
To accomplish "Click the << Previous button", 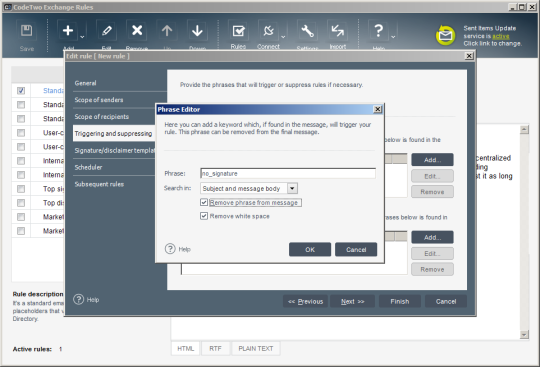I will tap(305, 301).
